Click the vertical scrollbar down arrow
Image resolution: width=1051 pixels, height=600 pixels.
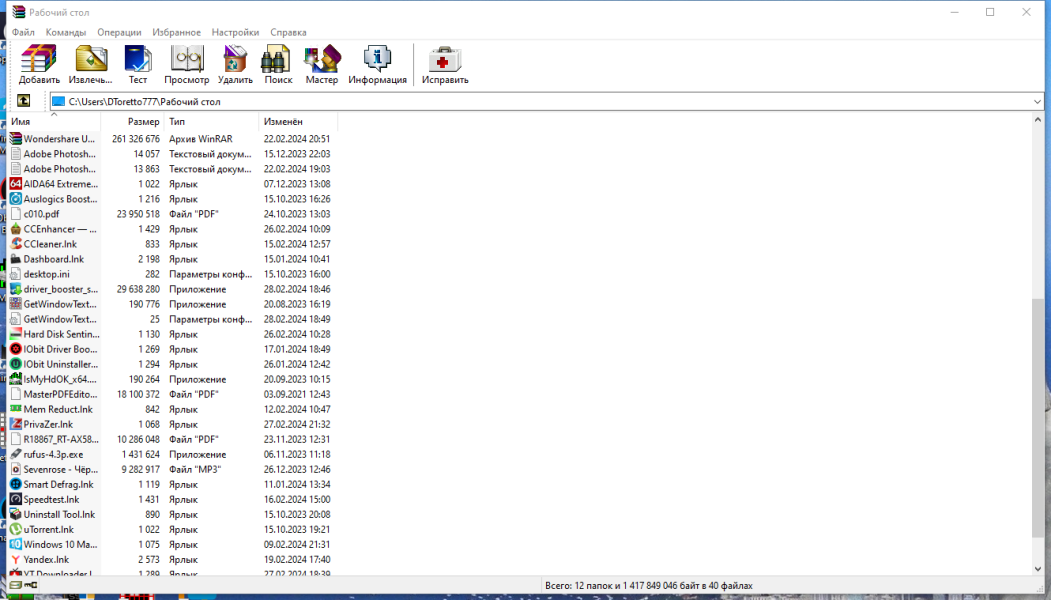(1038, 568)
